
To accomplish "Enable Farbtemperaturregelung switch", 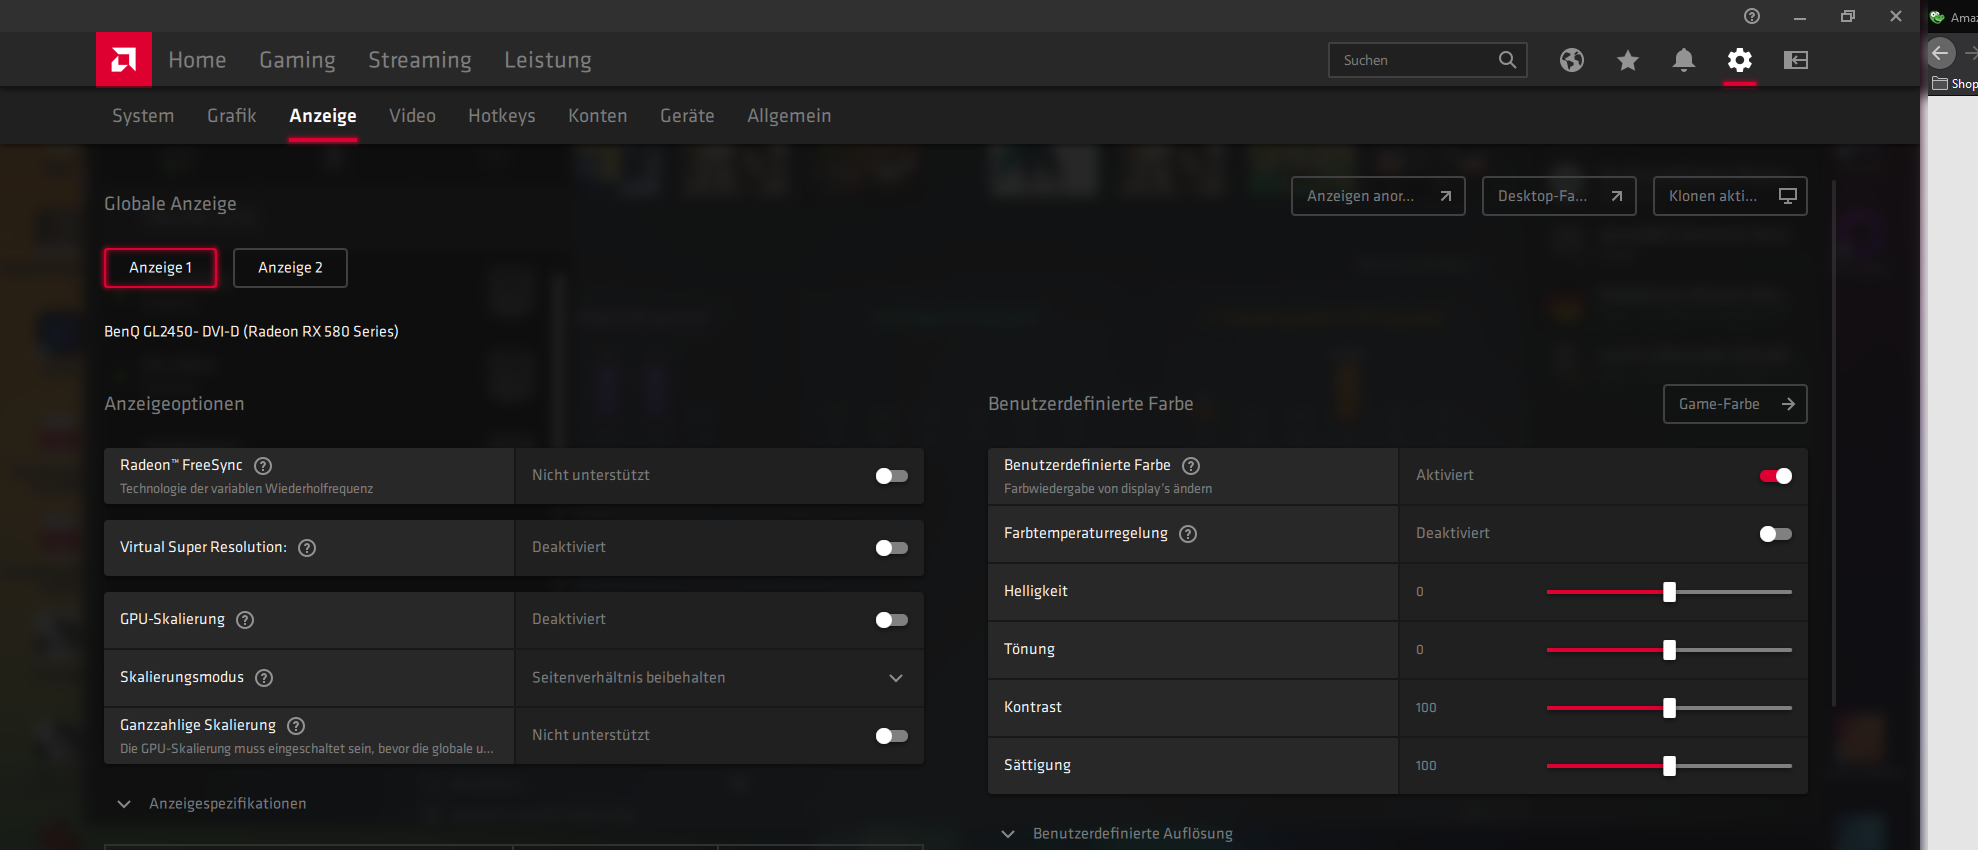I will 1776,534.
